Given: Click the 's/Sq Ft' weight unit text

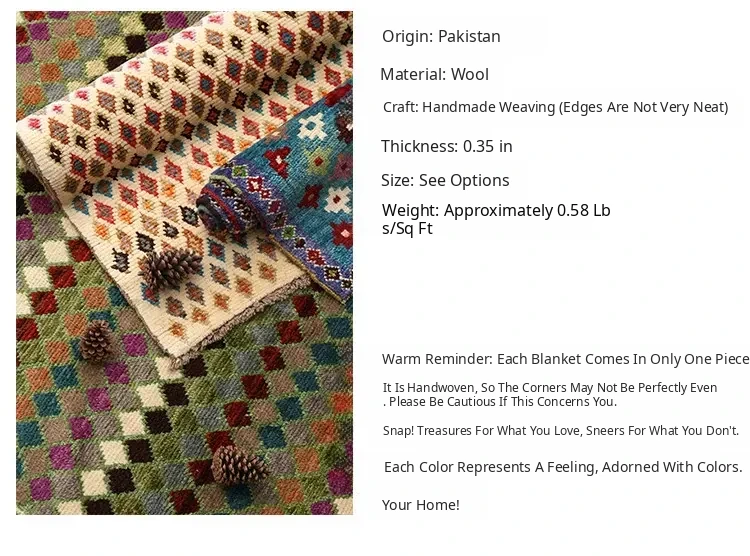Looking at the screenshot, I should [x=407, y=229].
